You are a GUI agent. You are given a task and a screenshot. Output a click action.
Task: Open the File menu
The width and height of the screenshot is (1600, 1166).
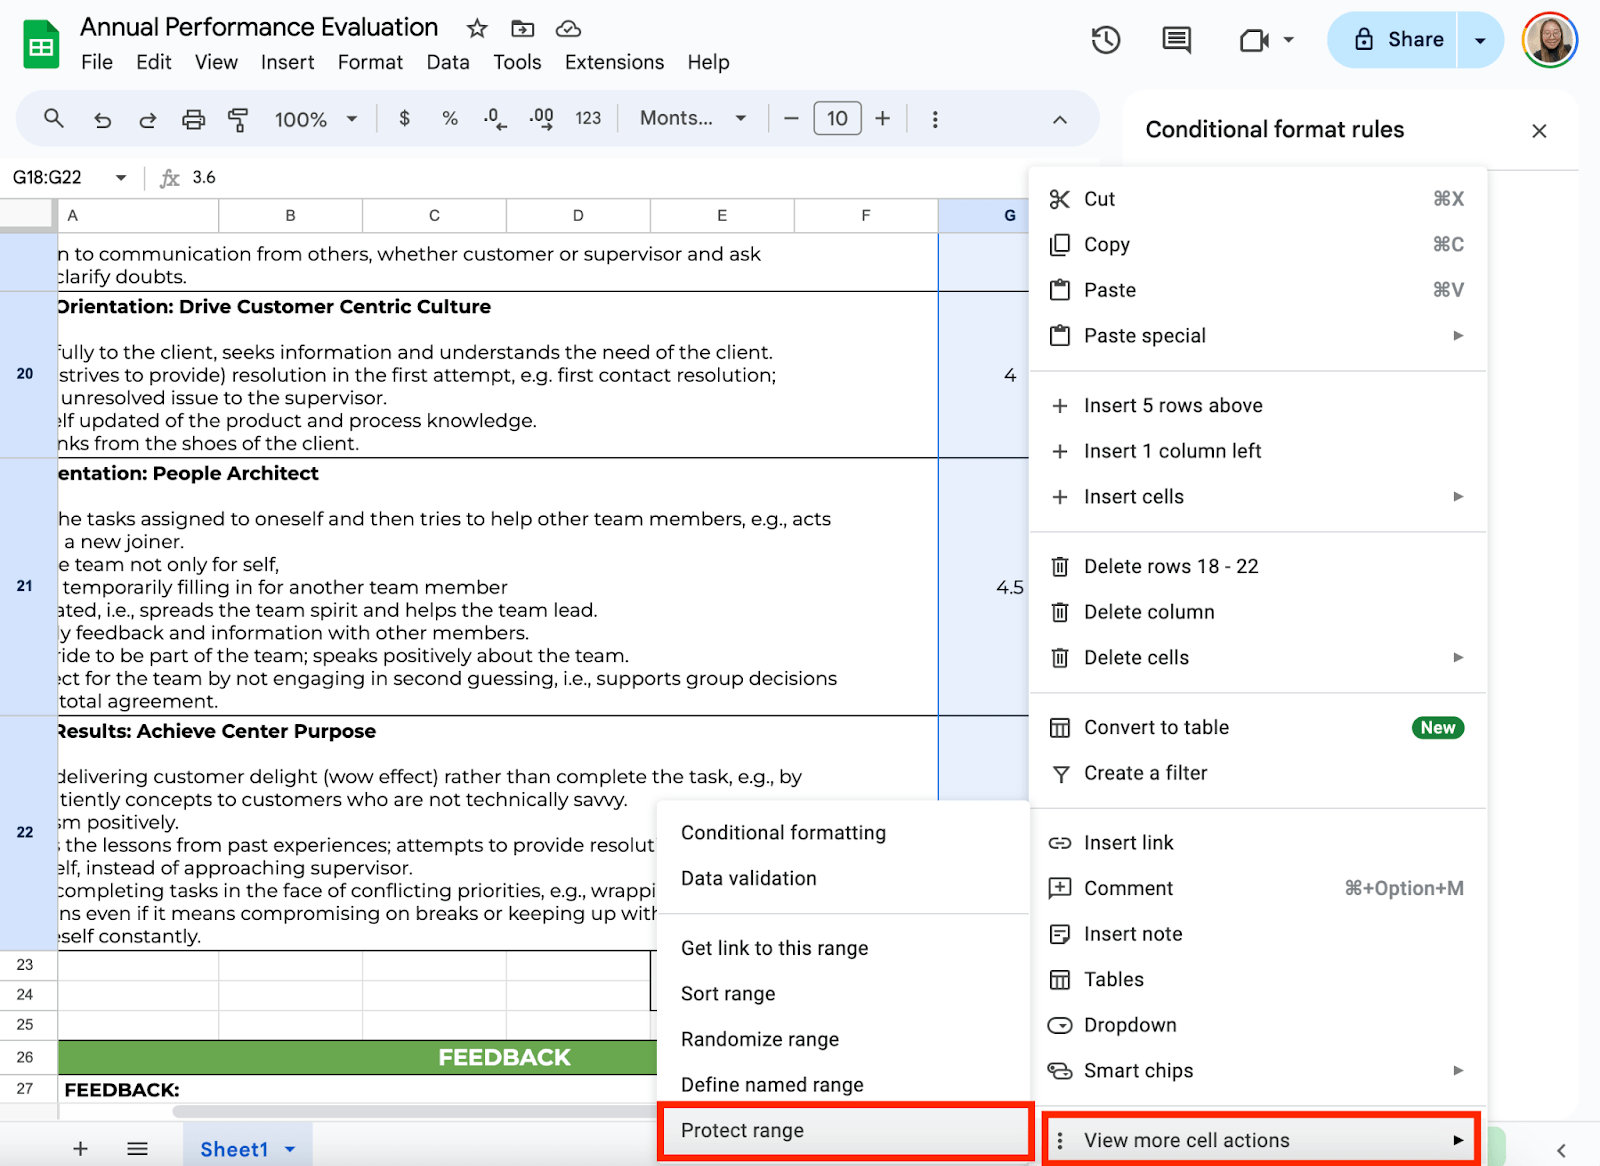point(97,62)
